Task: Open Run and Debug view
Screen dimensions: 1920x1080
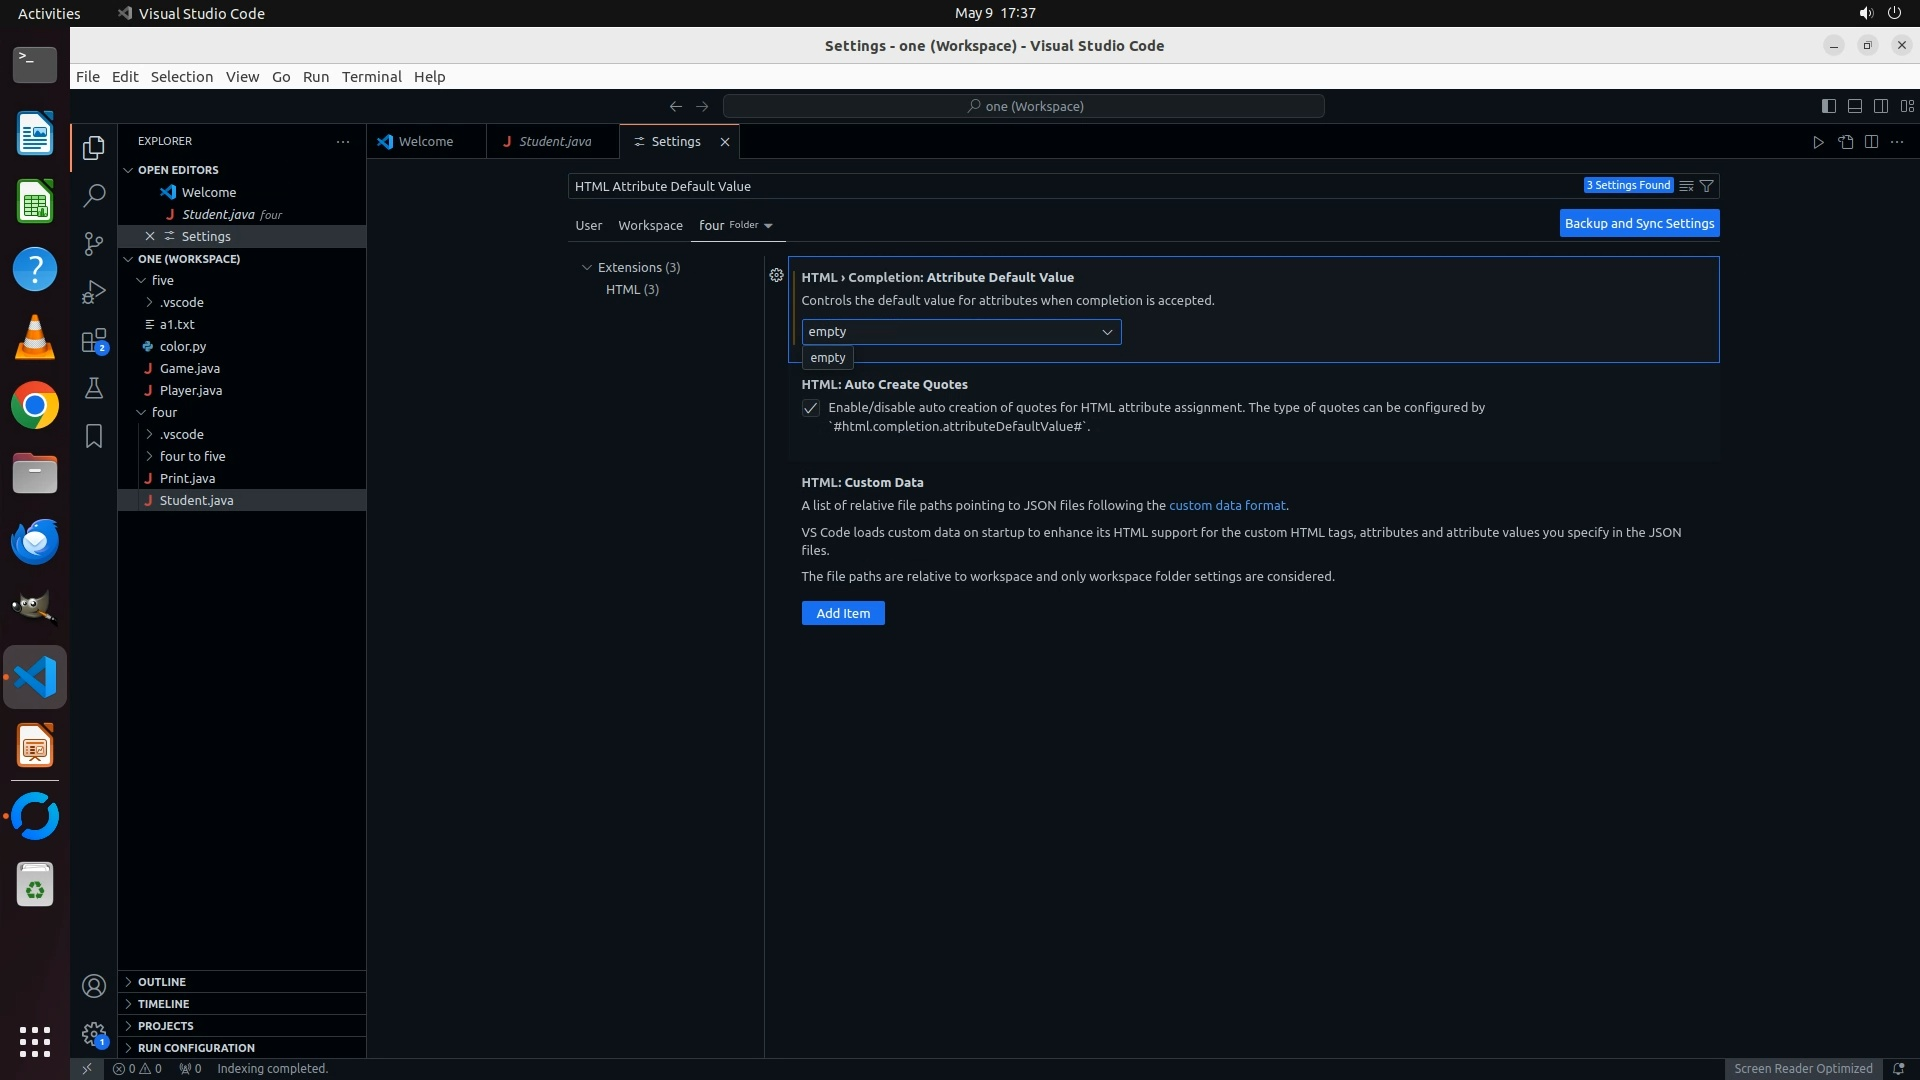Action: [x=94, y=292]
